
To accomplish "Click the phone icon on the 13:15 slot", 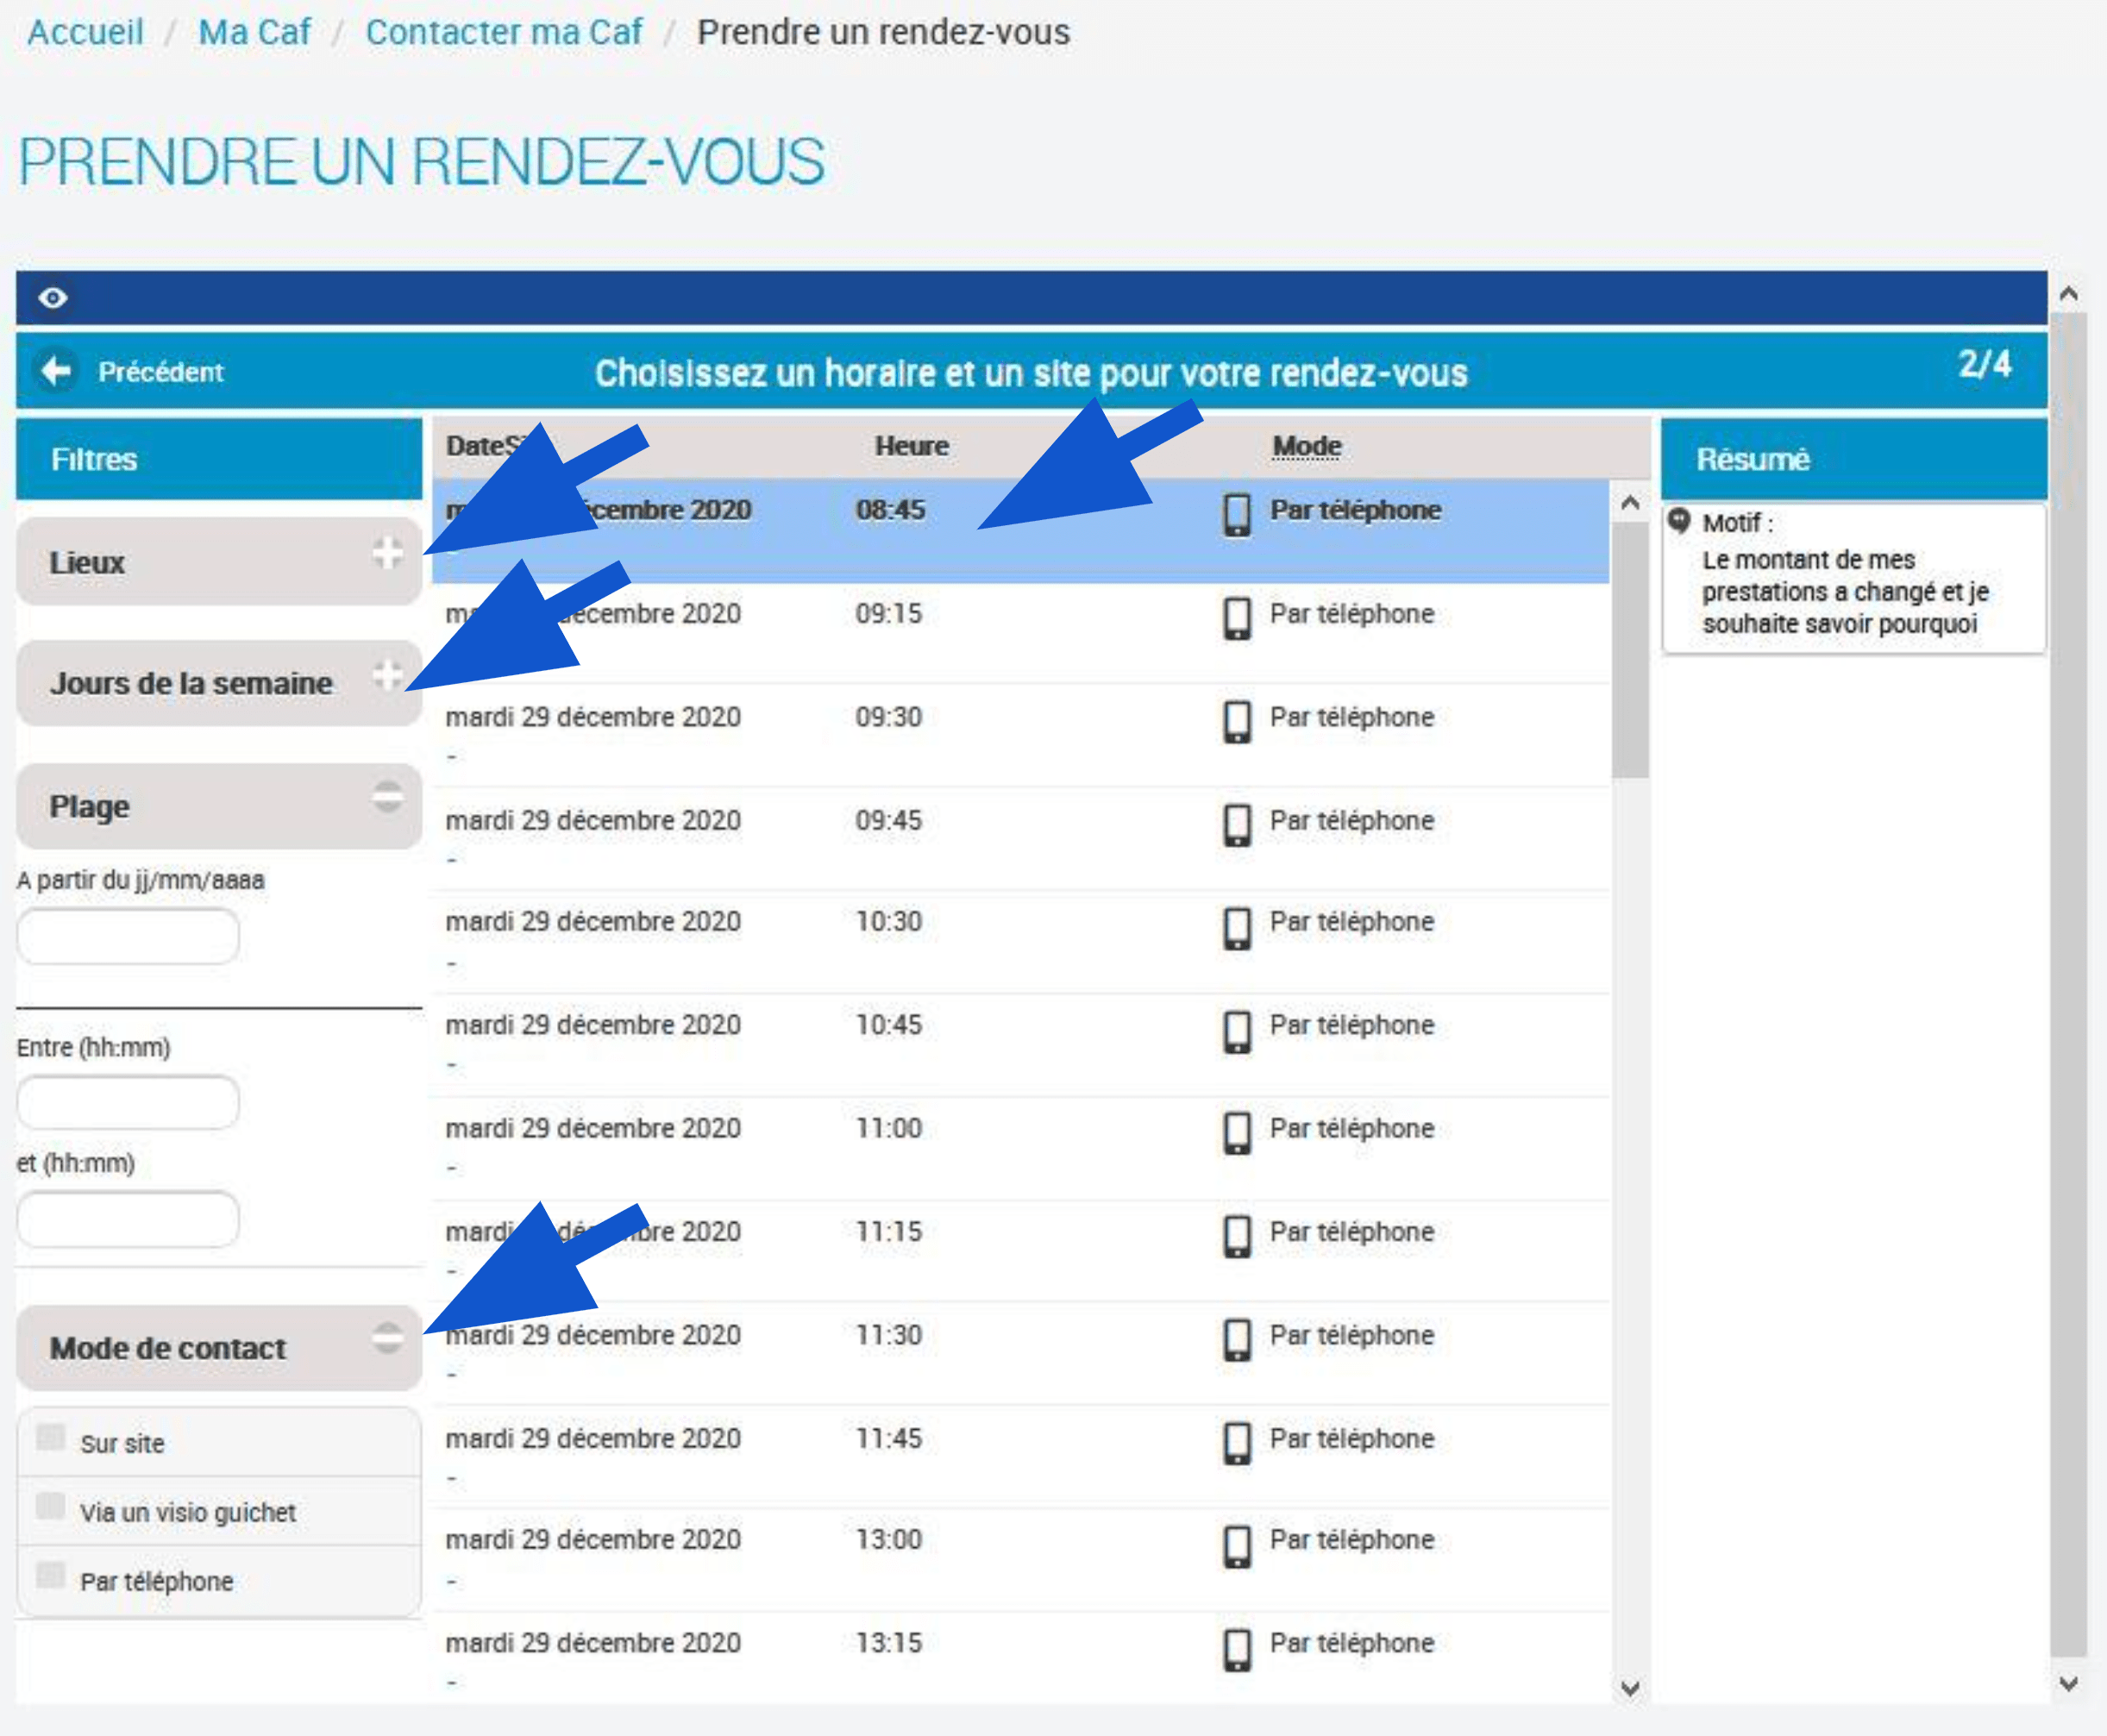I will coord(1237,1649).
